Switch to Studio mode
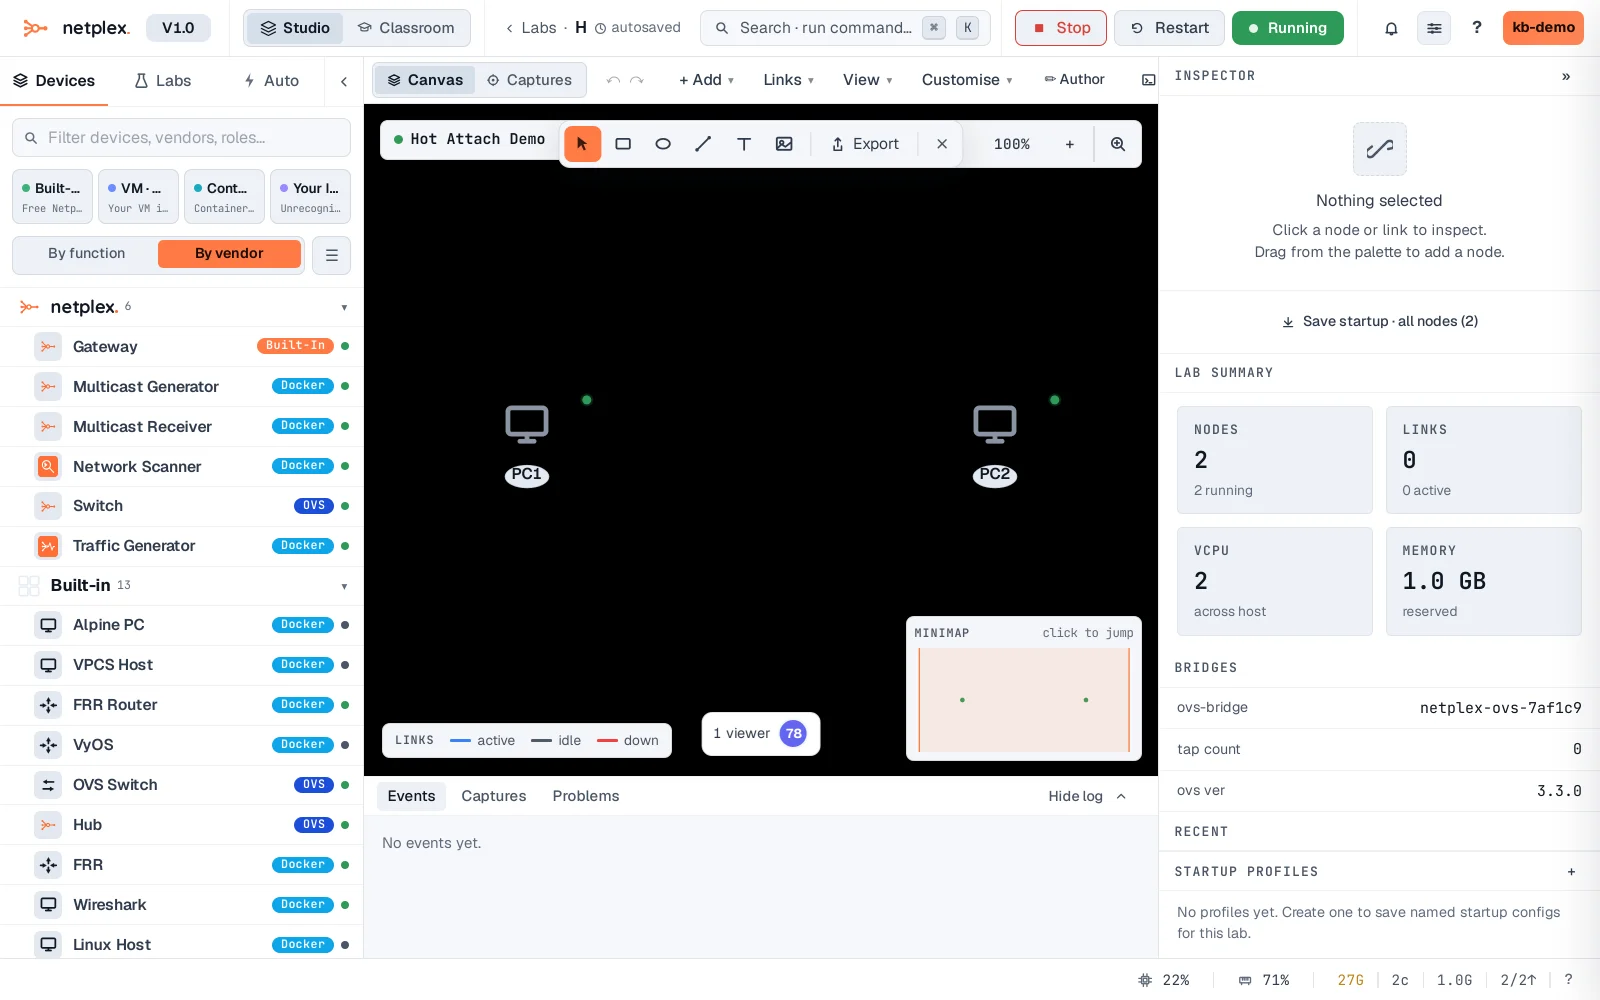Image resolution: width=1600 pixels, height=1000 pixels. coord(295,28)
